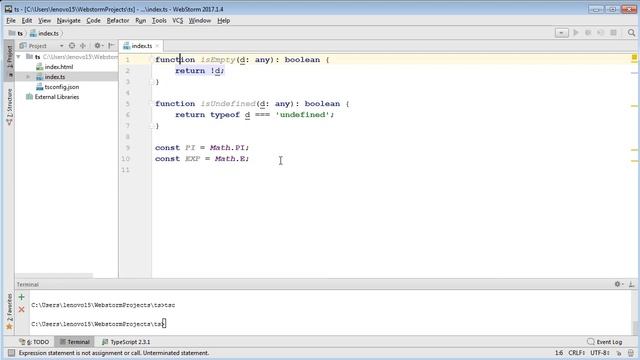
Task: Click the index.ts breadcrumb in navigation bar
Action: click(x=44, y=33)
